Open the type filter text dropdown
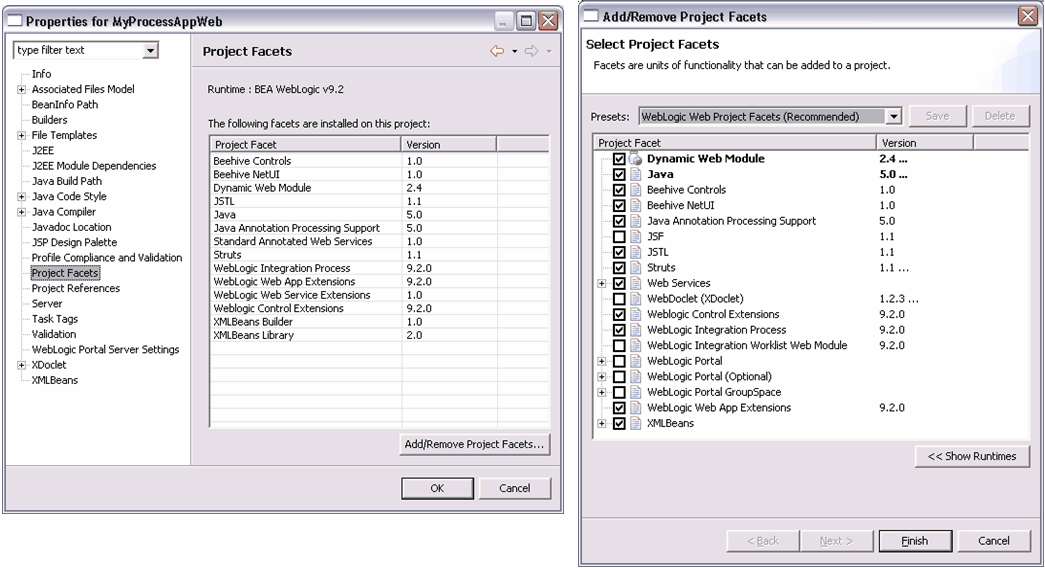Screen dimensions: 1045x568 click(151, 50)
